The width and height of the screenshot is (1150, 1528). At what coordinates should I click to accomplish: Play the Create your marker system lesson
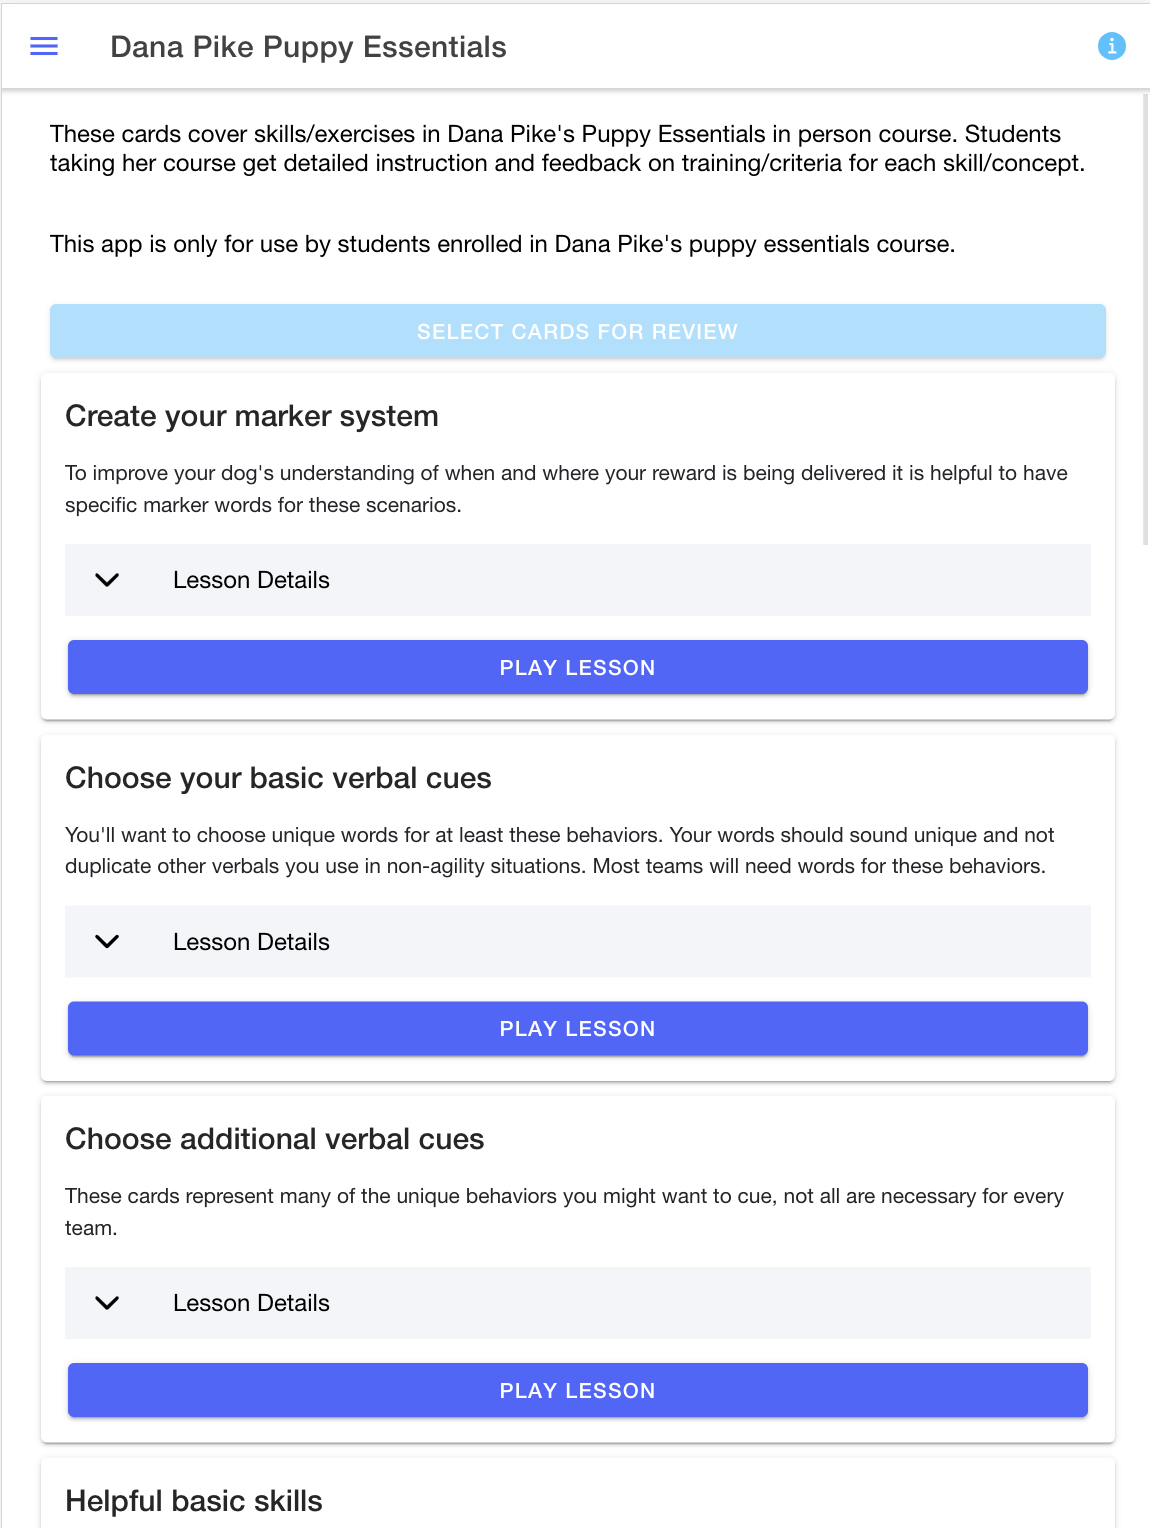pos(577,668)
